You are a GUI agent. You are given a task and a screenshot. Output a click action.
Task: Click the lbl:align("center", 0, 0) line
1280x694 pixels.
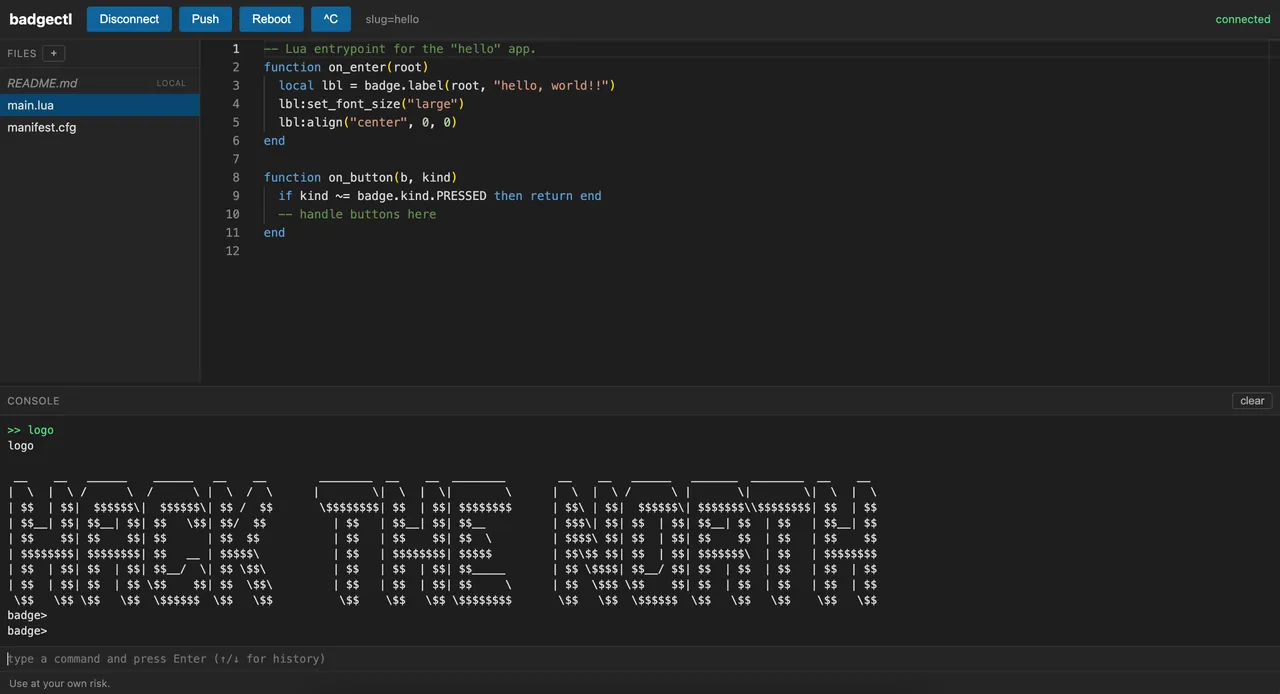368,122
